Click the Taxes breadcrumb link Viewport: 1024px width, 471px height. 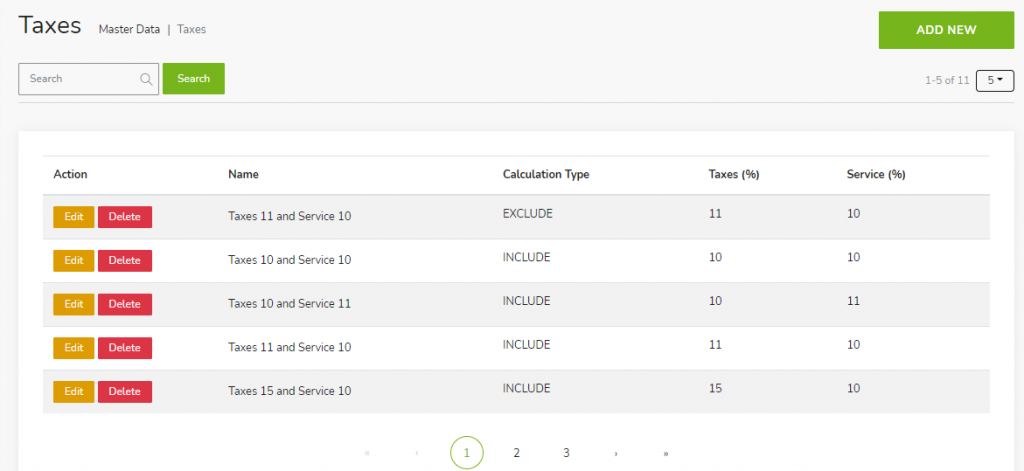(191, 29)
